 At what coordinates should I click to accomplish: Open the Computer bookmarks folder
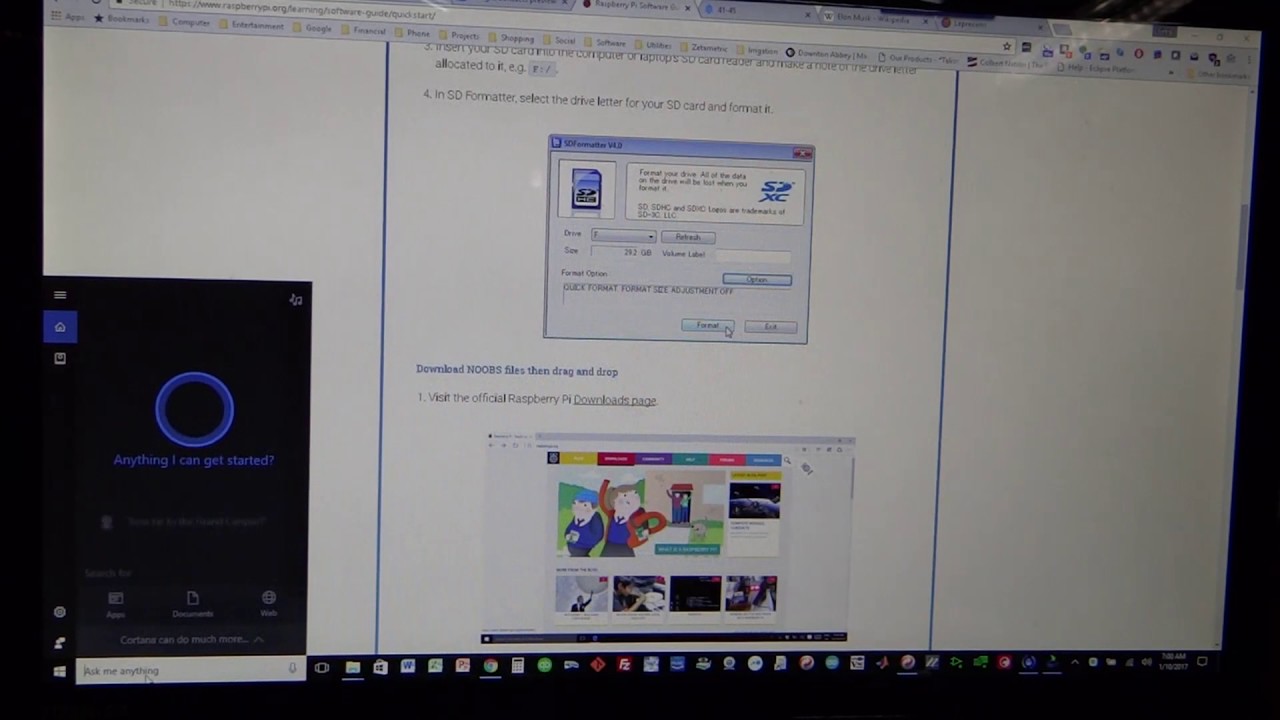183,22
